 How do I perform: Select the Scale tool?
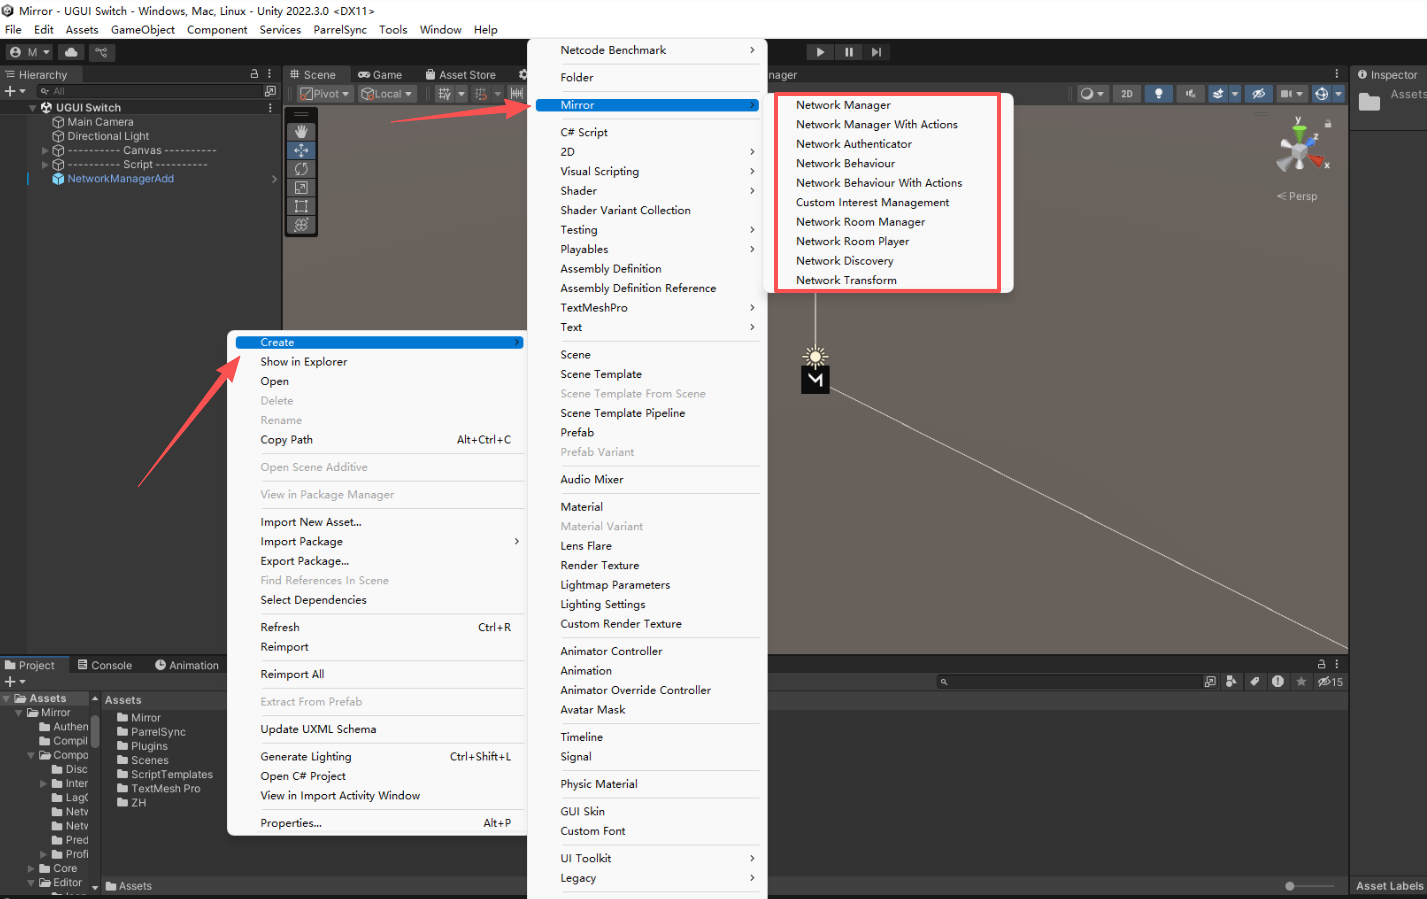tap(301, 188)
